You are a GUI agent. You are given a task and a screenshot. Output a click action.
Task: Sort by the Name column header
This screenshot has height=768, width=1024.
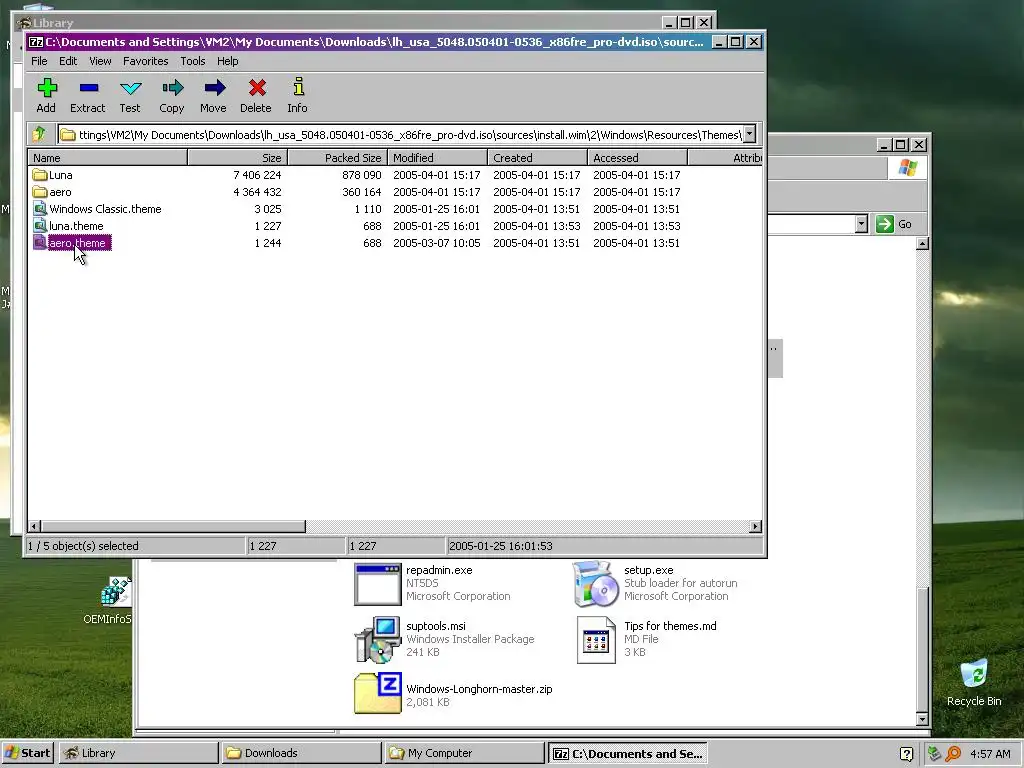point(108,157)
